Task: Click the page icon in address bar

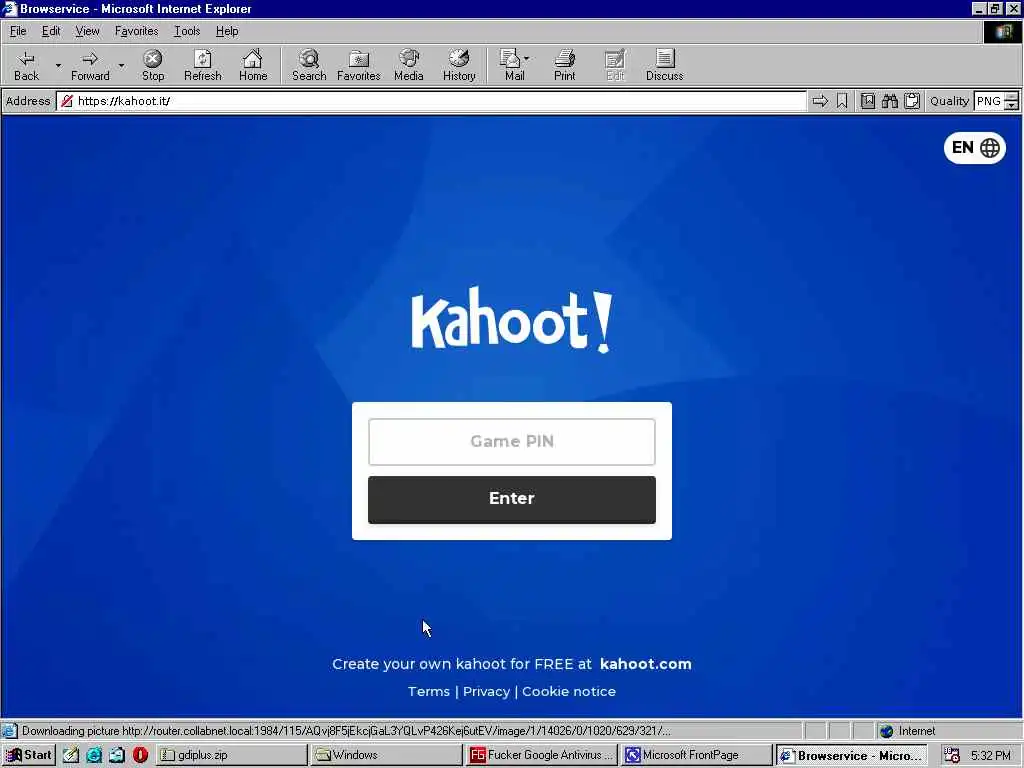Action: pos(67,101)
